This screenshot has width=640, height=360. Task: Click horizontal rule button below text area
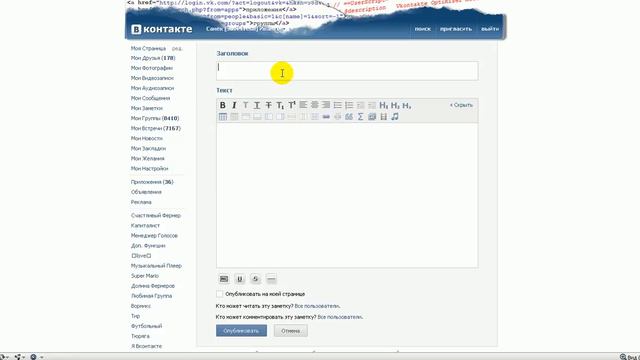click(x=271, y=279)
